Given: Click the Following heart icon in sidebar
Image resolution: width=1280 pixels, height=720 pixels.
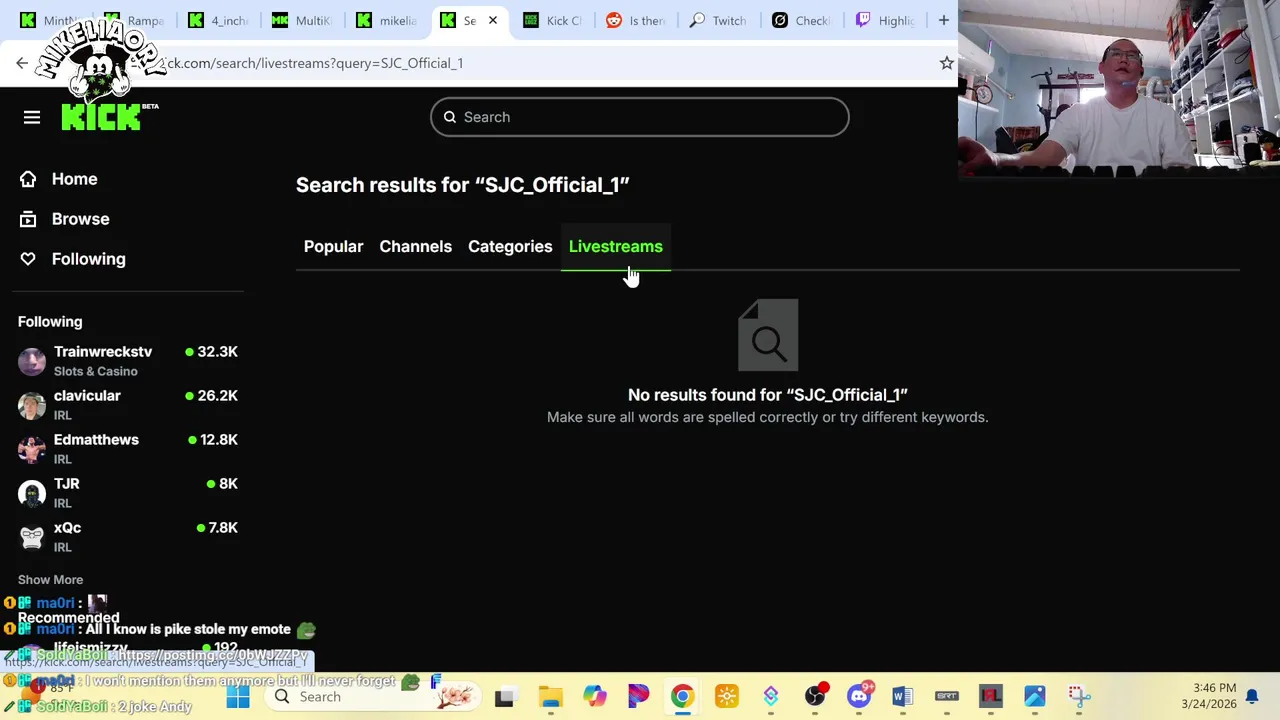Looking at the screenshot, I should tap(28, 259).
